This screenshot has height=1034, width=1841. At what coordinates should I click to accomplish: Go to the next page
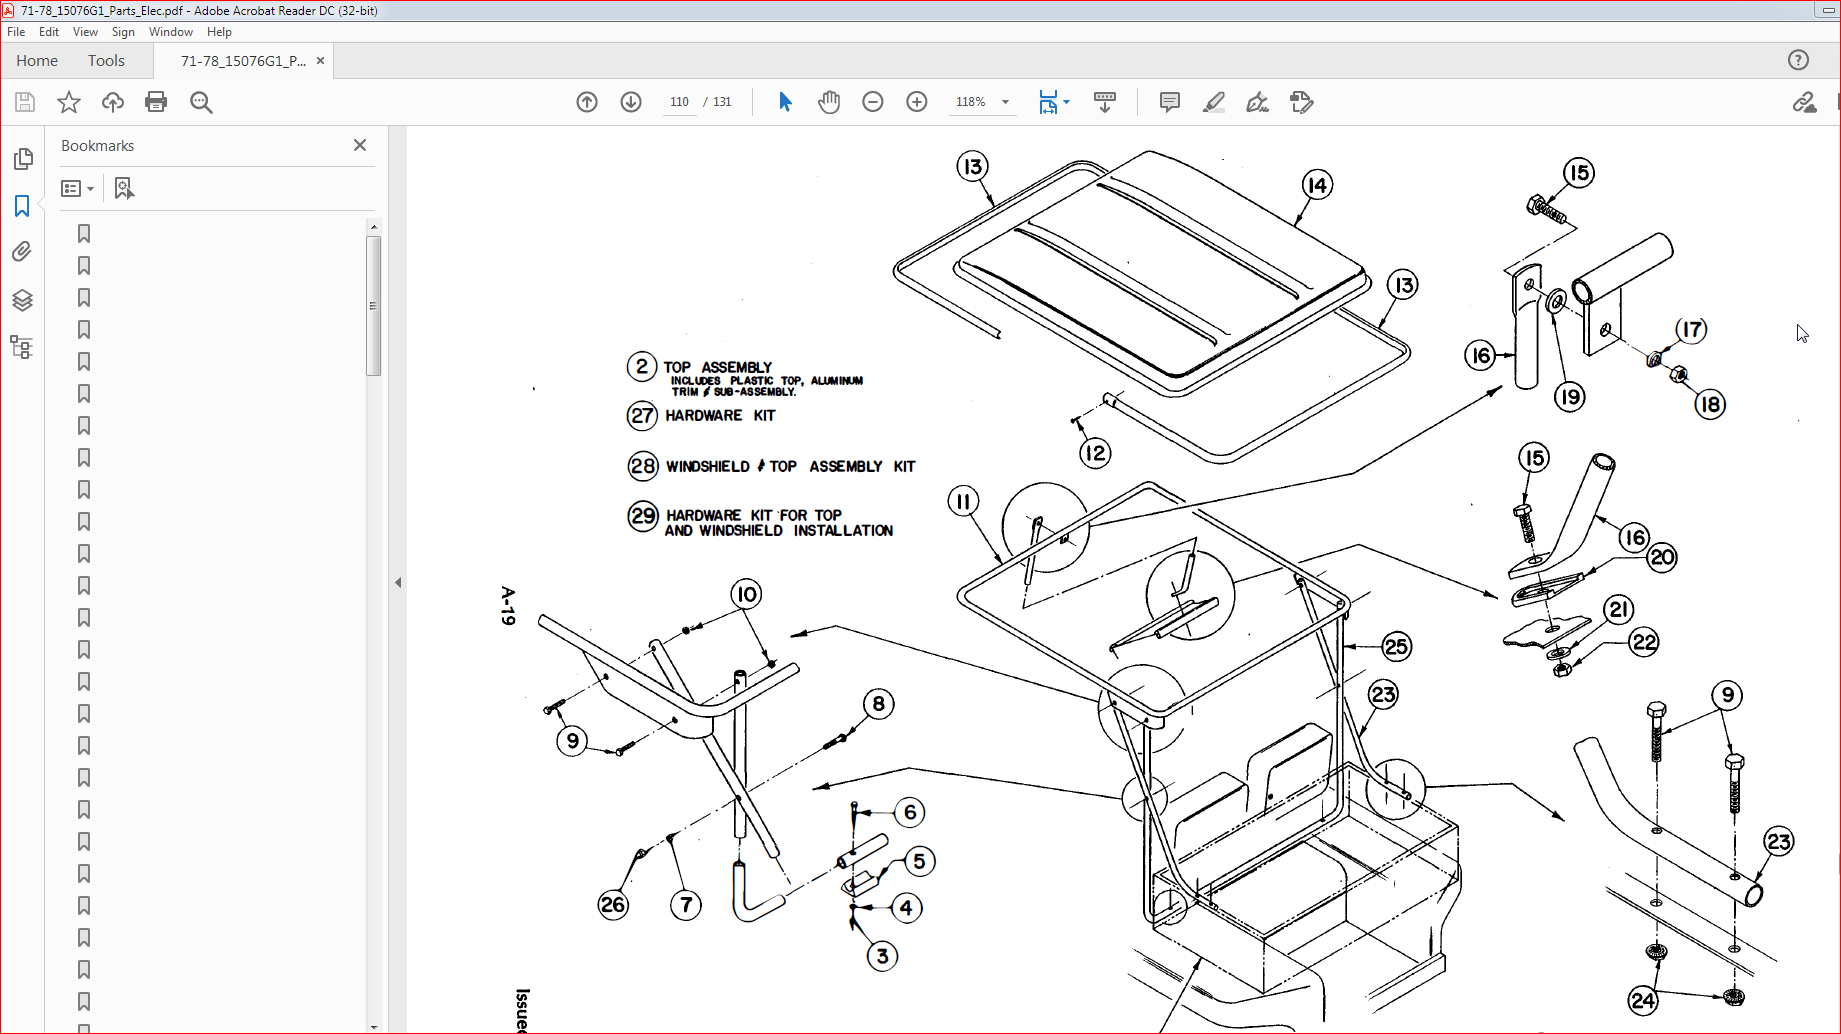(x=630, y=101)
